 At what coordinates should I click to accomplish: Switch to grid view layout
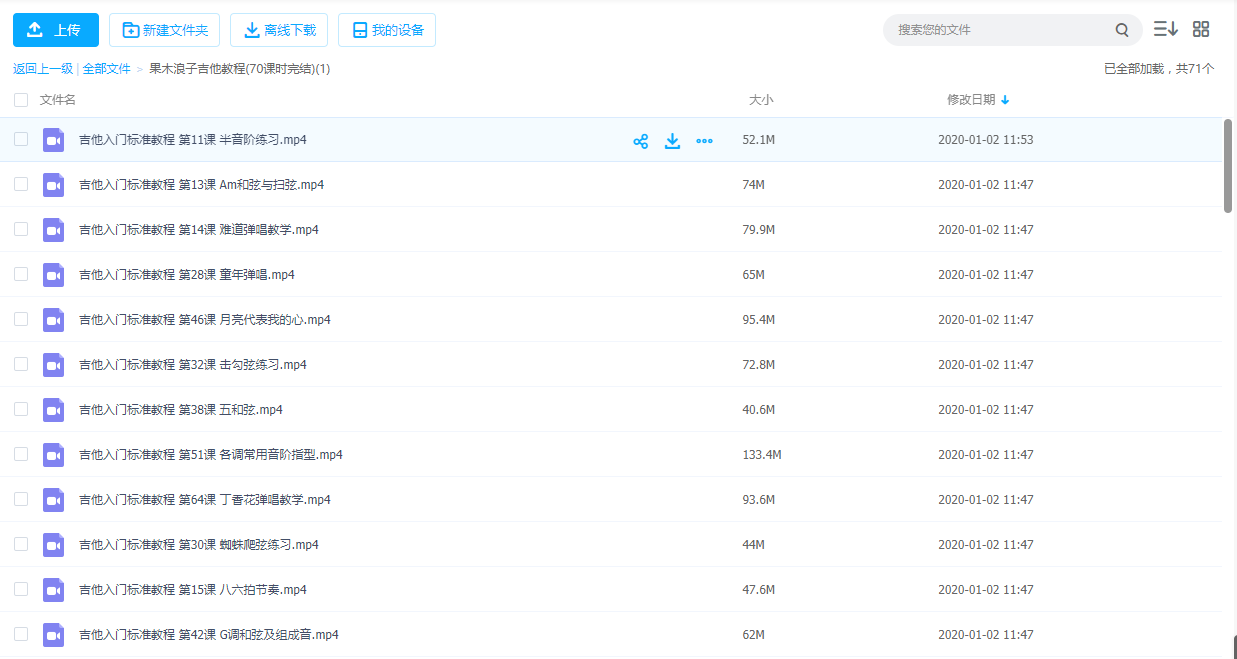[x=1201, y=30]
